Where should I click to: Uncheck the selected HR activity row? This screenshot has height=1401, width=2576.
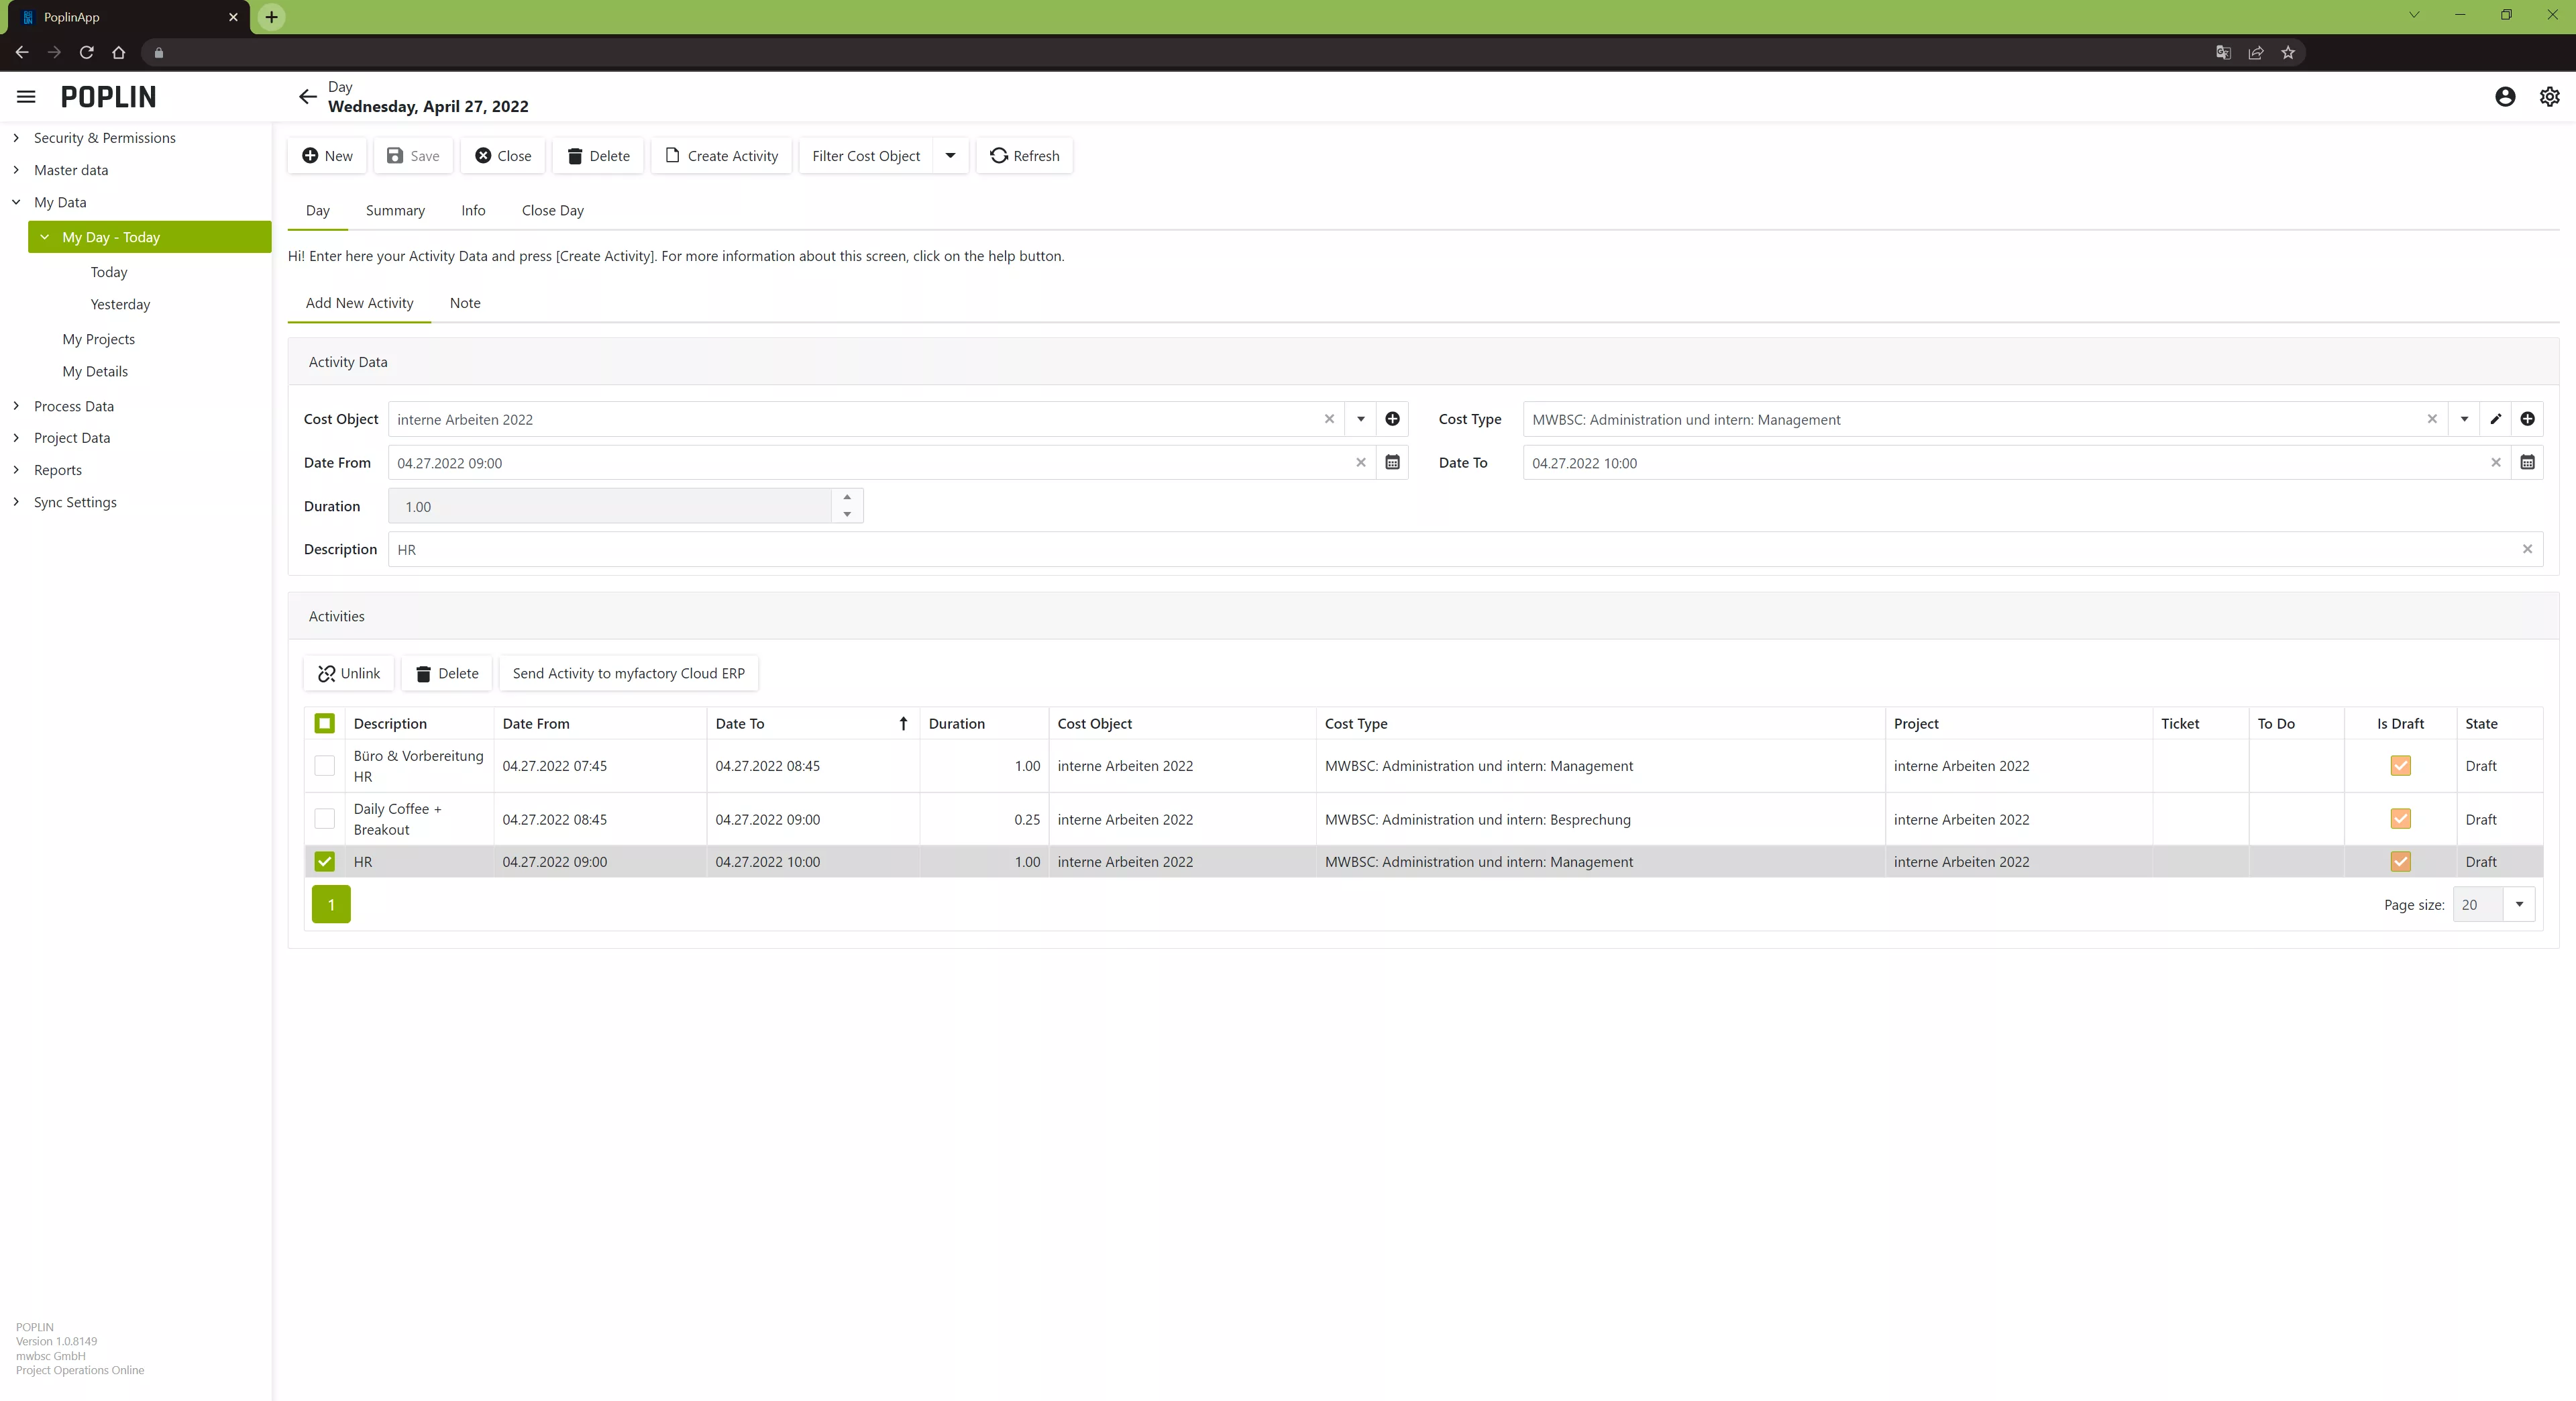pos(324,862)
